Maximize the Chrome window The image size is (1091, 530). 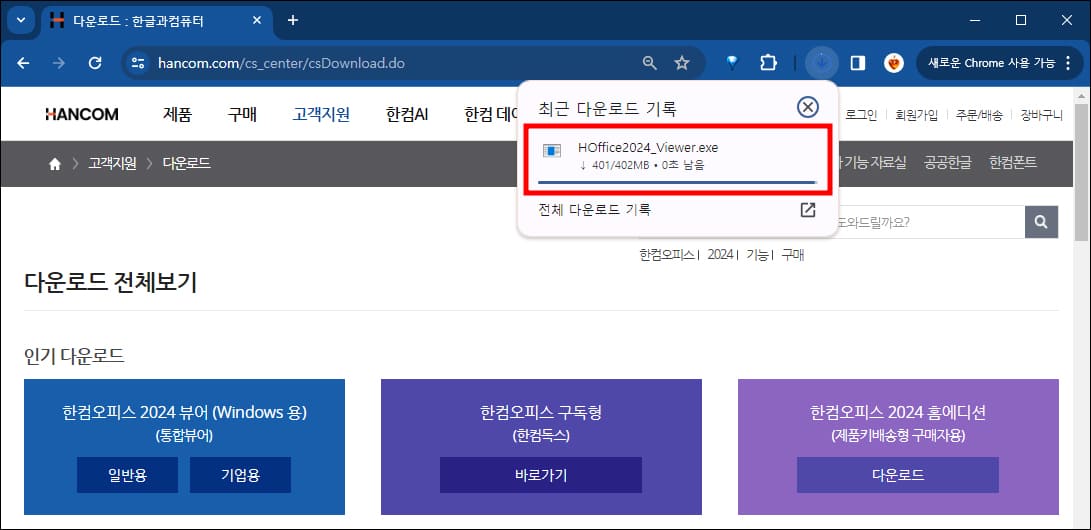click(x=1021, y=20)
